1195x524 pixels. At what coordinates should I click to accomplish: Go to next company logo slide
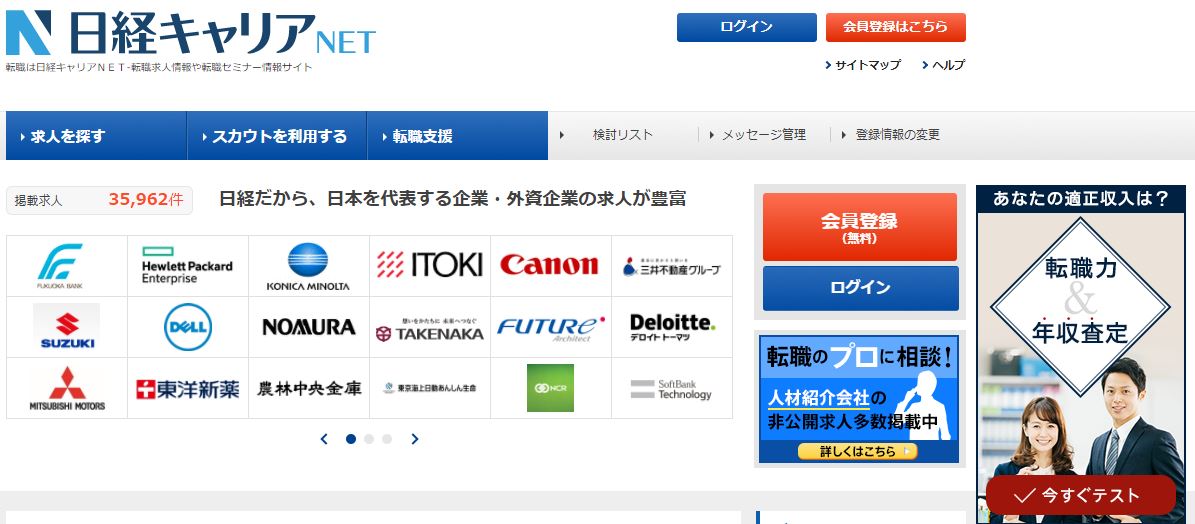[415, 439]
